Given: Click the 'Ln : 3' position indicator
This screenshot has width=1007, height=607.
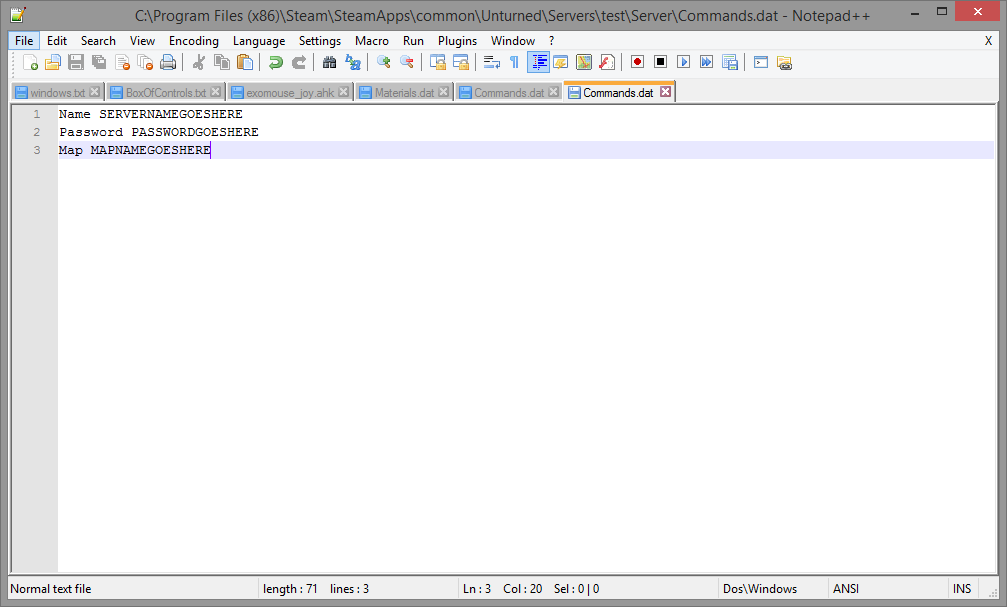Looking at the screenshot, I should (477, 588).
